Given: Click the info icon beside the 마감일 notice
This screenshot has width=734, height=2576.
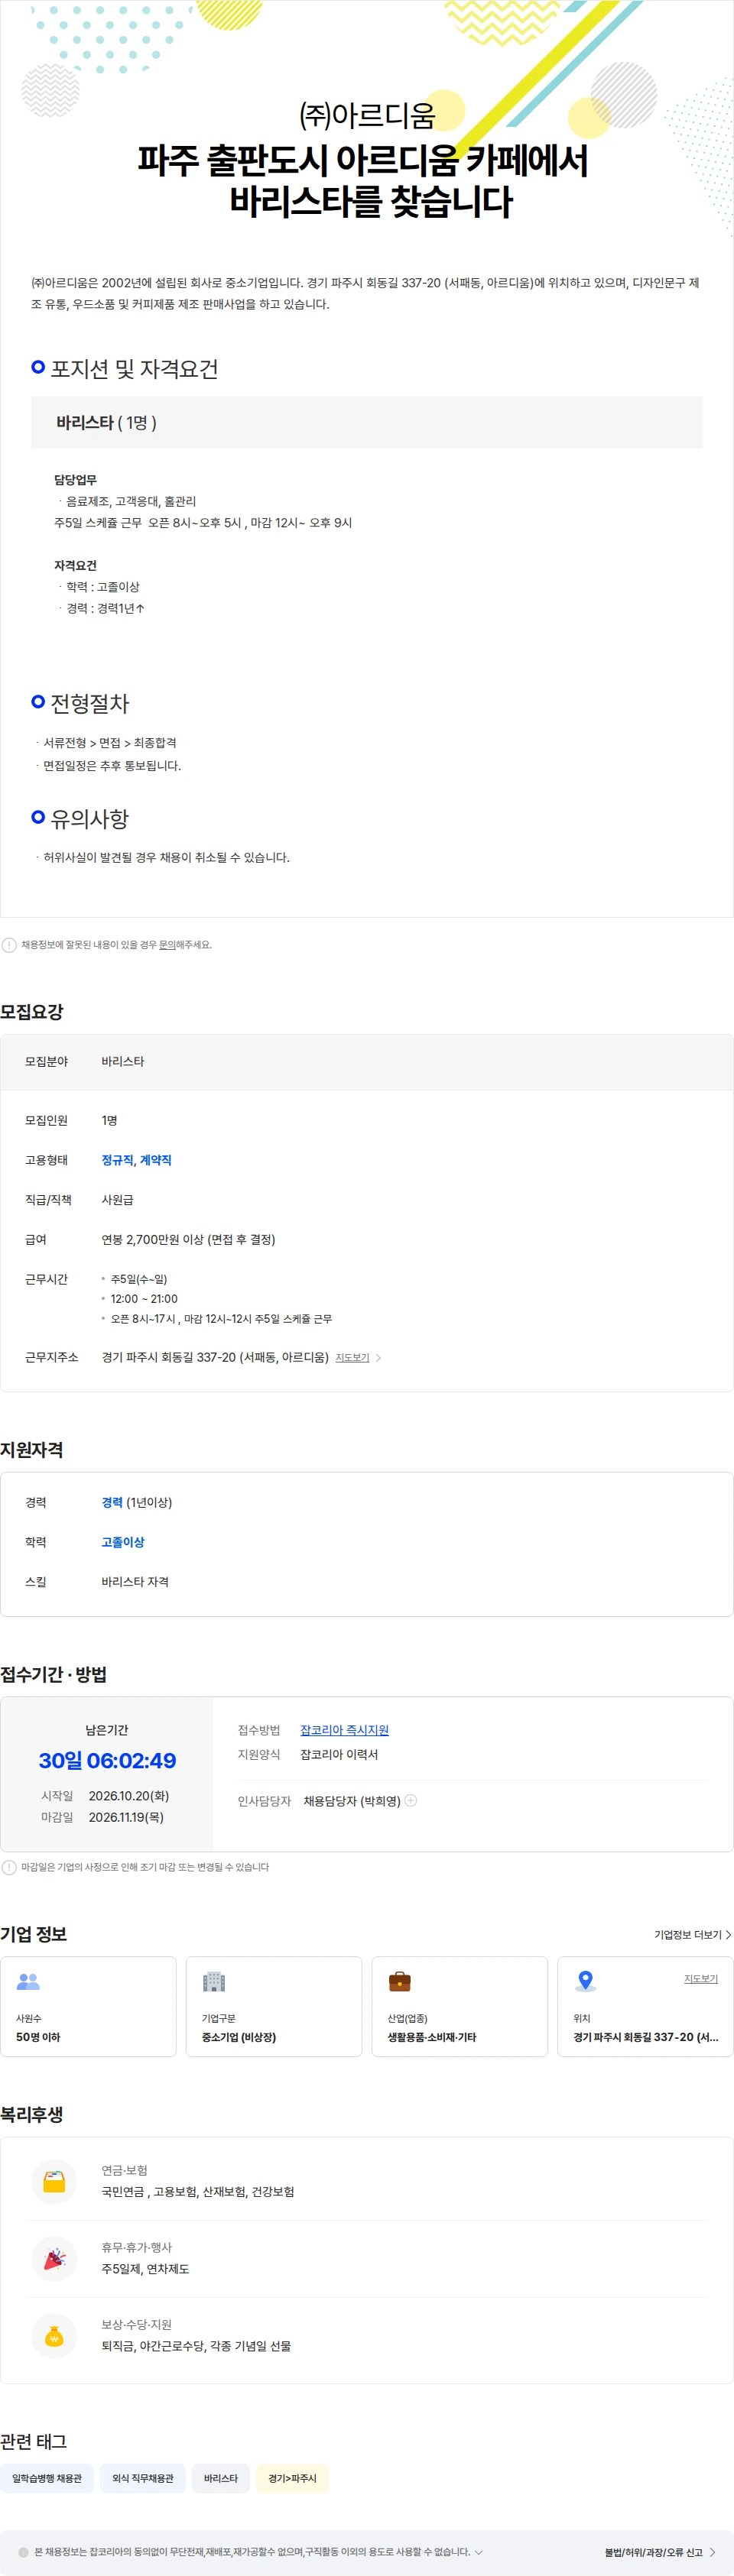Looking at the screenshot, I should [9, 1867].
